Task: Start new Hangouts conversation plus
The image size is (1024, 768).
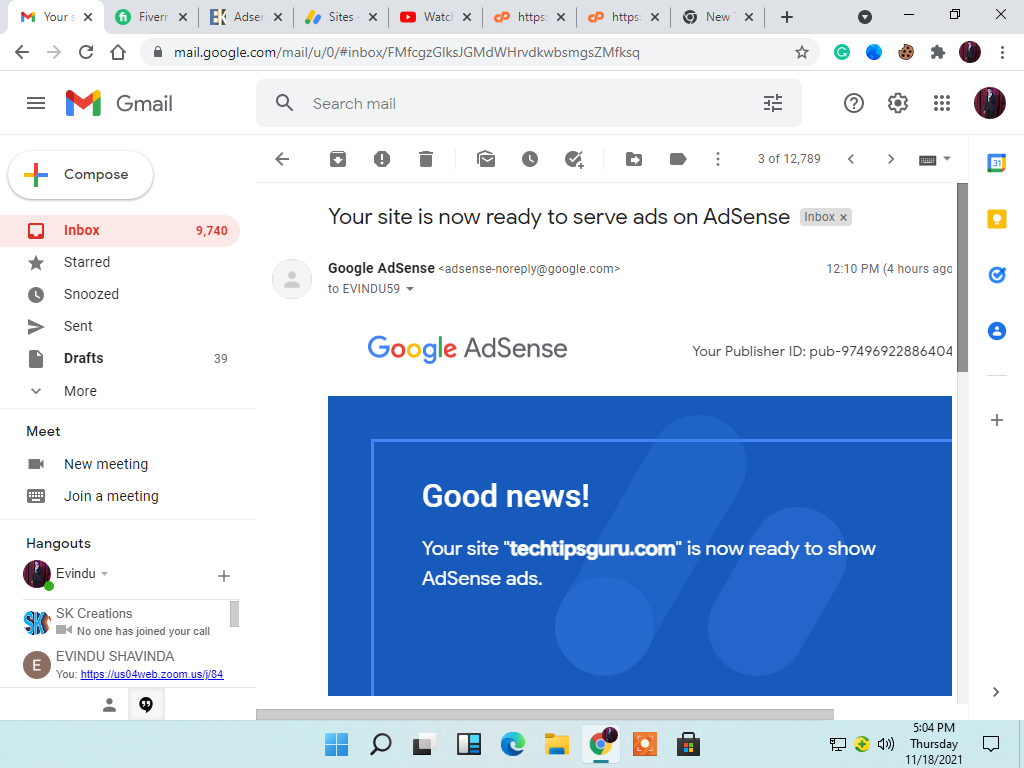Action: [223, 576]
